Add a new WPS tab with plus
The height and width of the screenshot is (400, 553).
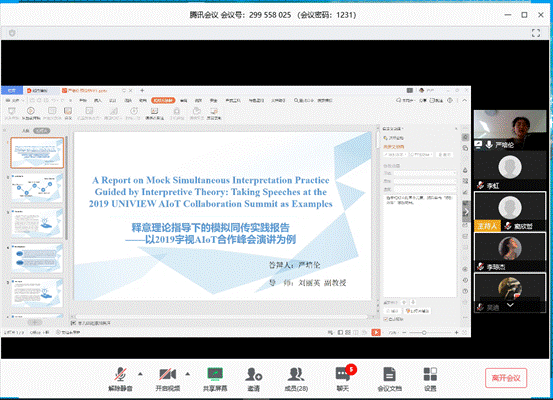click(x=142, y=91)
